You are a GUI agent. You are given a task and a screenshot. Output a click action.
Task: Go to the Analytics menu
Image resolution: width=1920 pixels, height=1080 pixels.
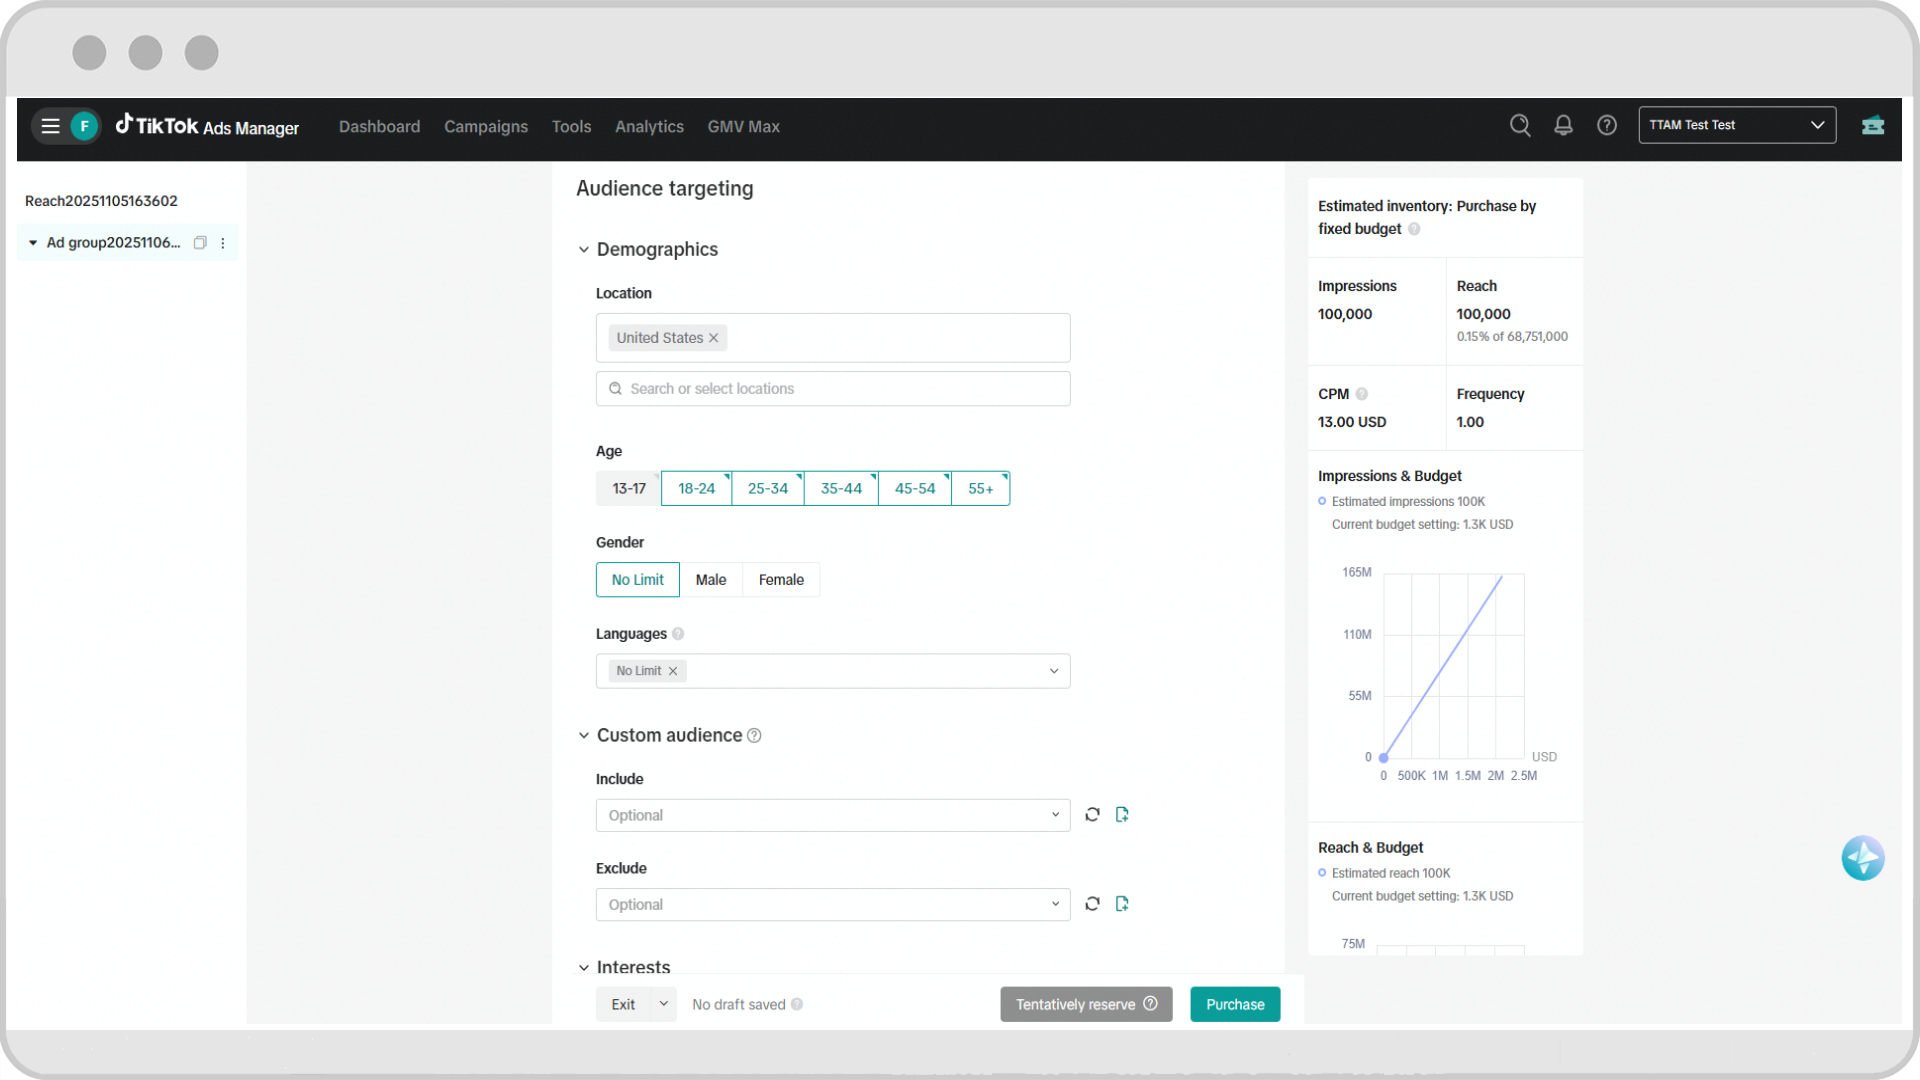coord(649,127)
